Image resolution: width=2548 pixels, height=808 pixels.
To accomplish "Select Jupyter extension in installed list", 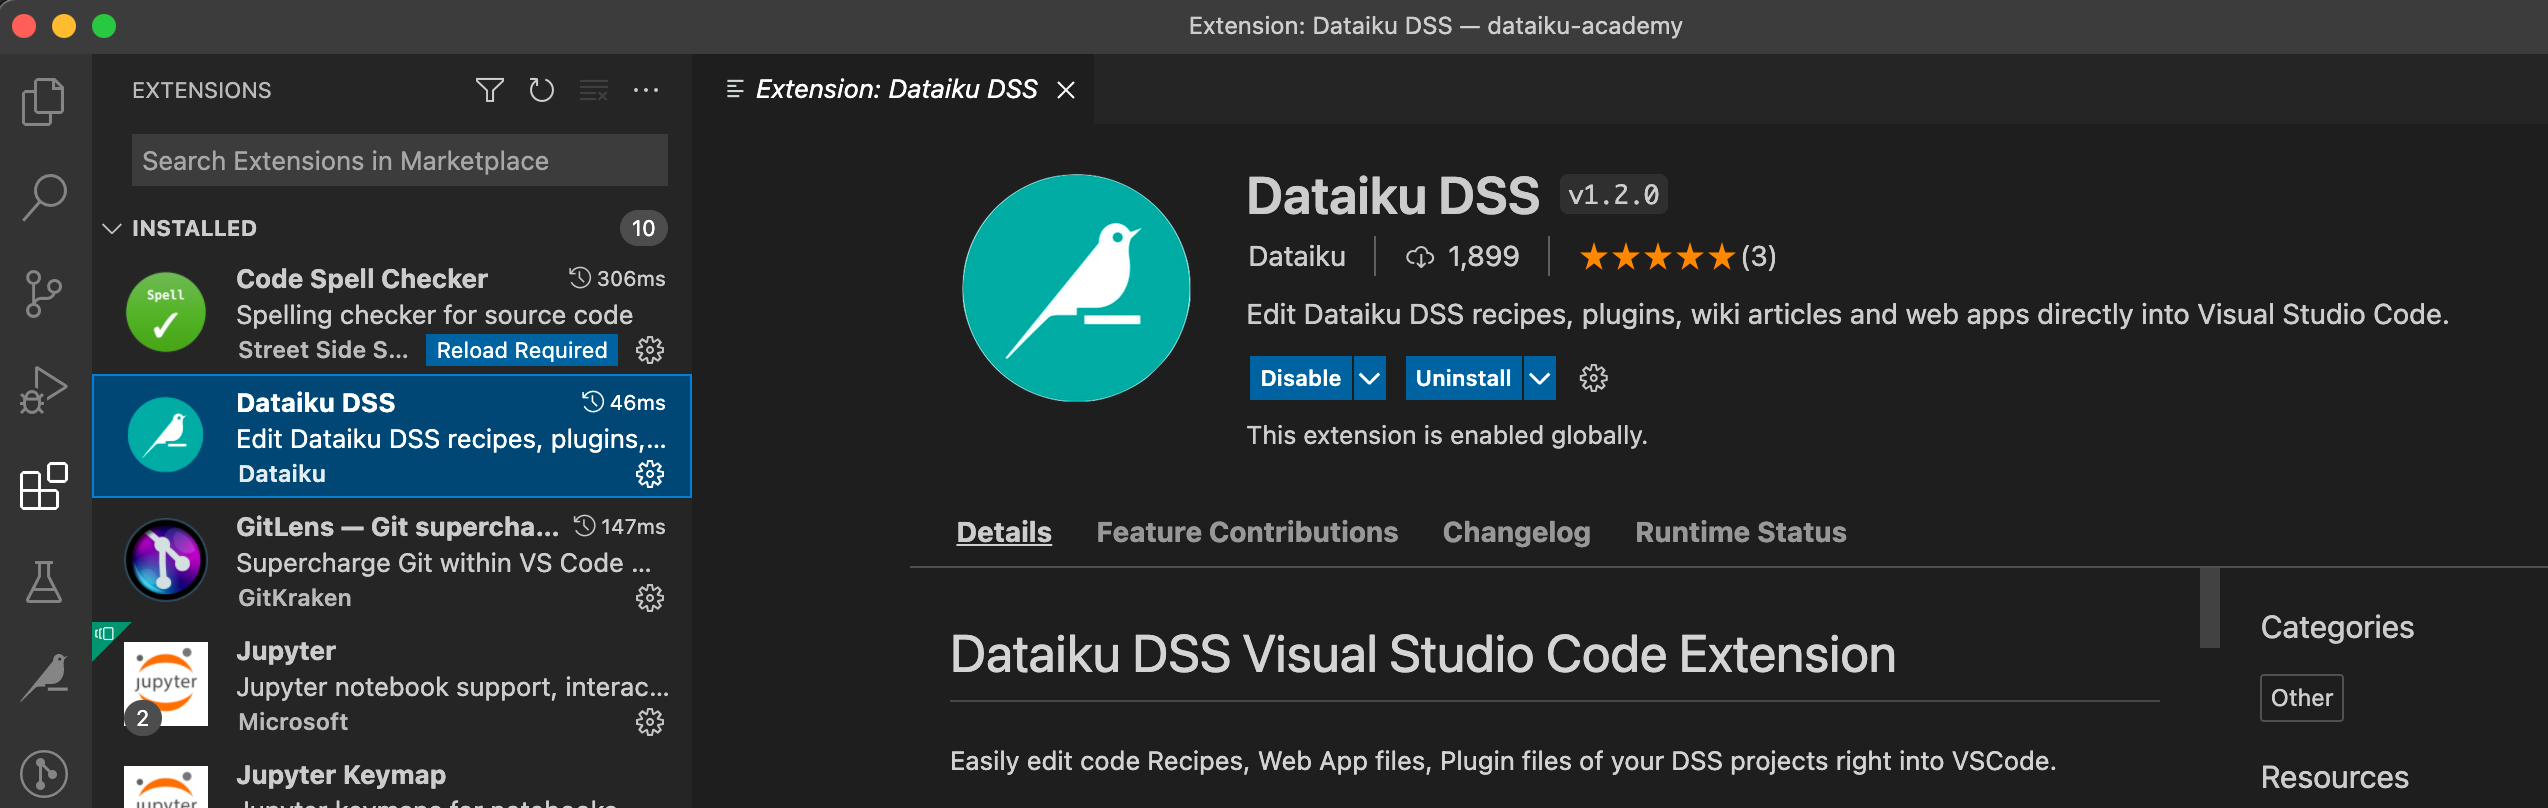I will 392,684.
